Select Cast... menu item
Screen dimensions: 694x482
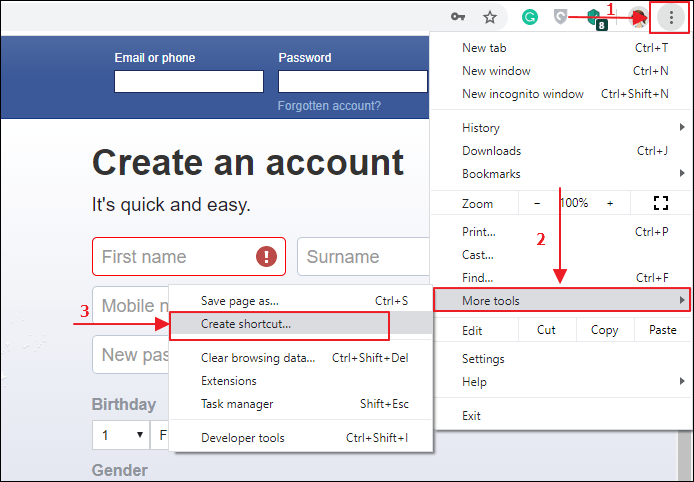click(561, 255)
